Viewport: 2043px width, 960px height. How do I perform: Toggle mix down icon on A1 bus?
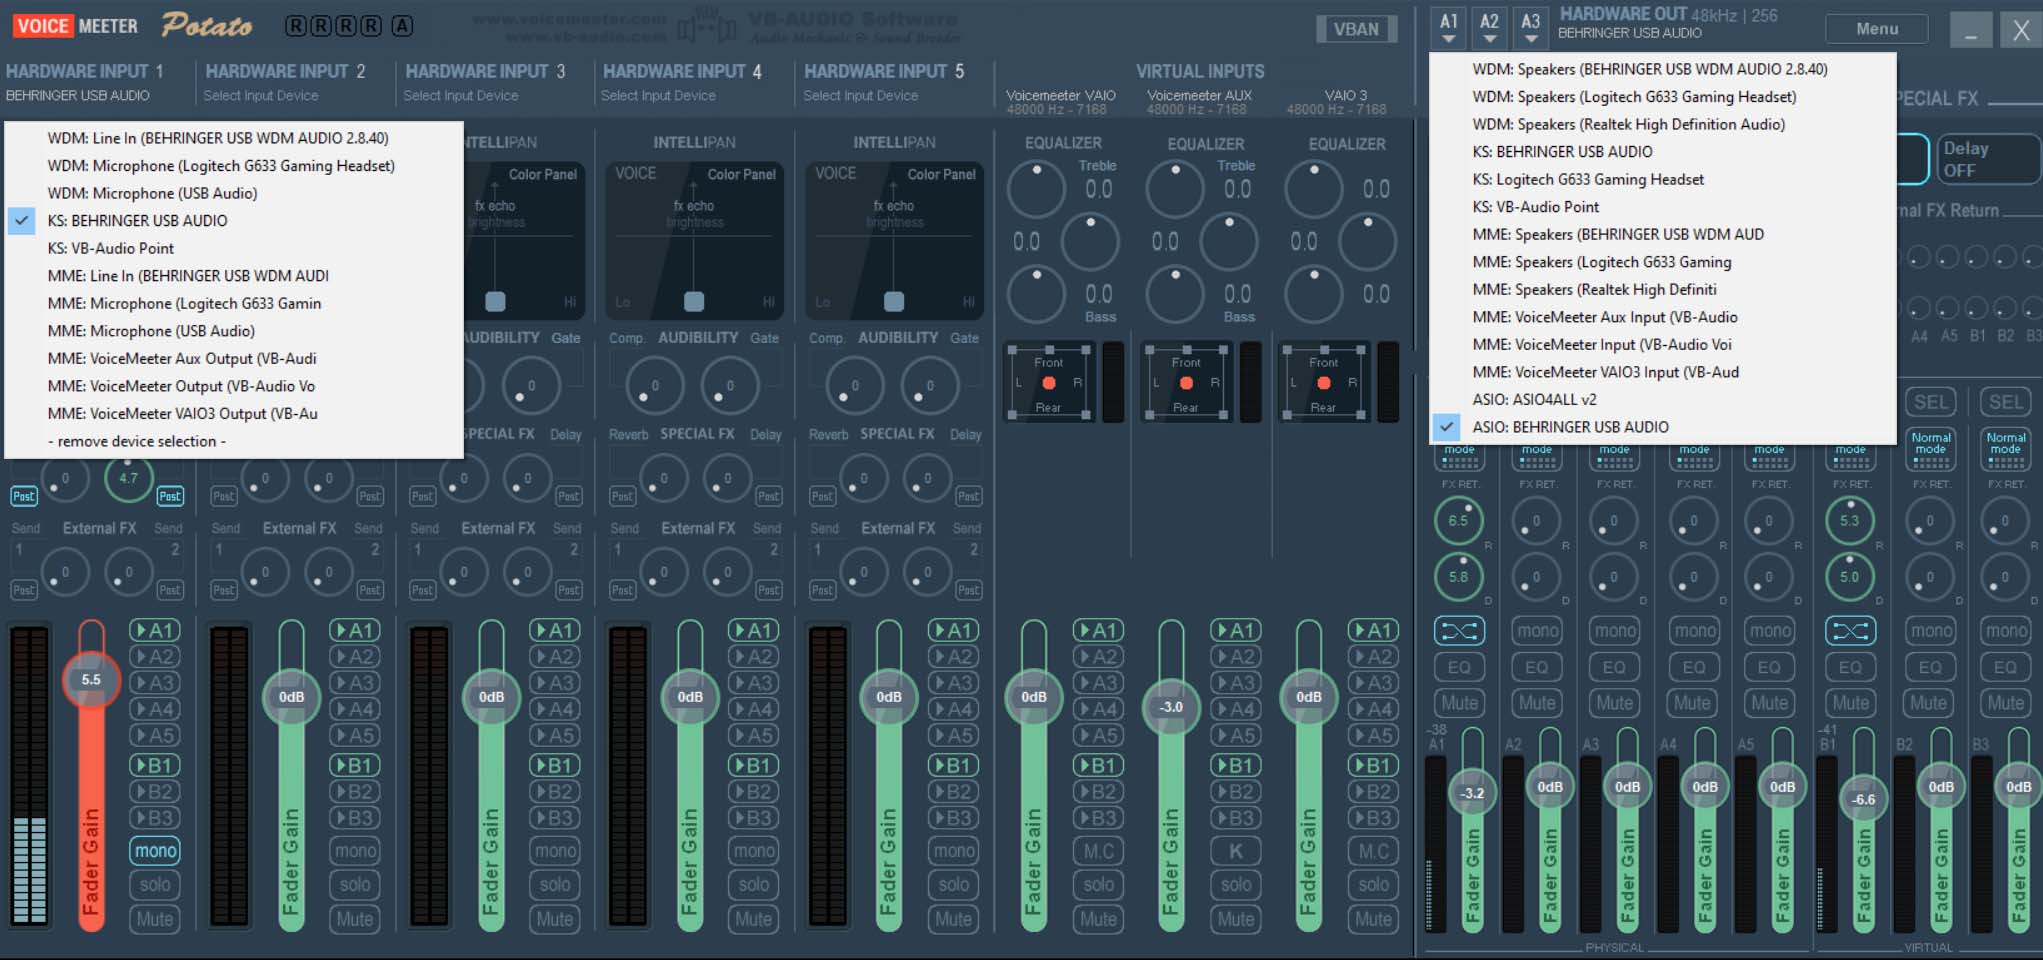pyautogui.click(x=1459, y=631)
